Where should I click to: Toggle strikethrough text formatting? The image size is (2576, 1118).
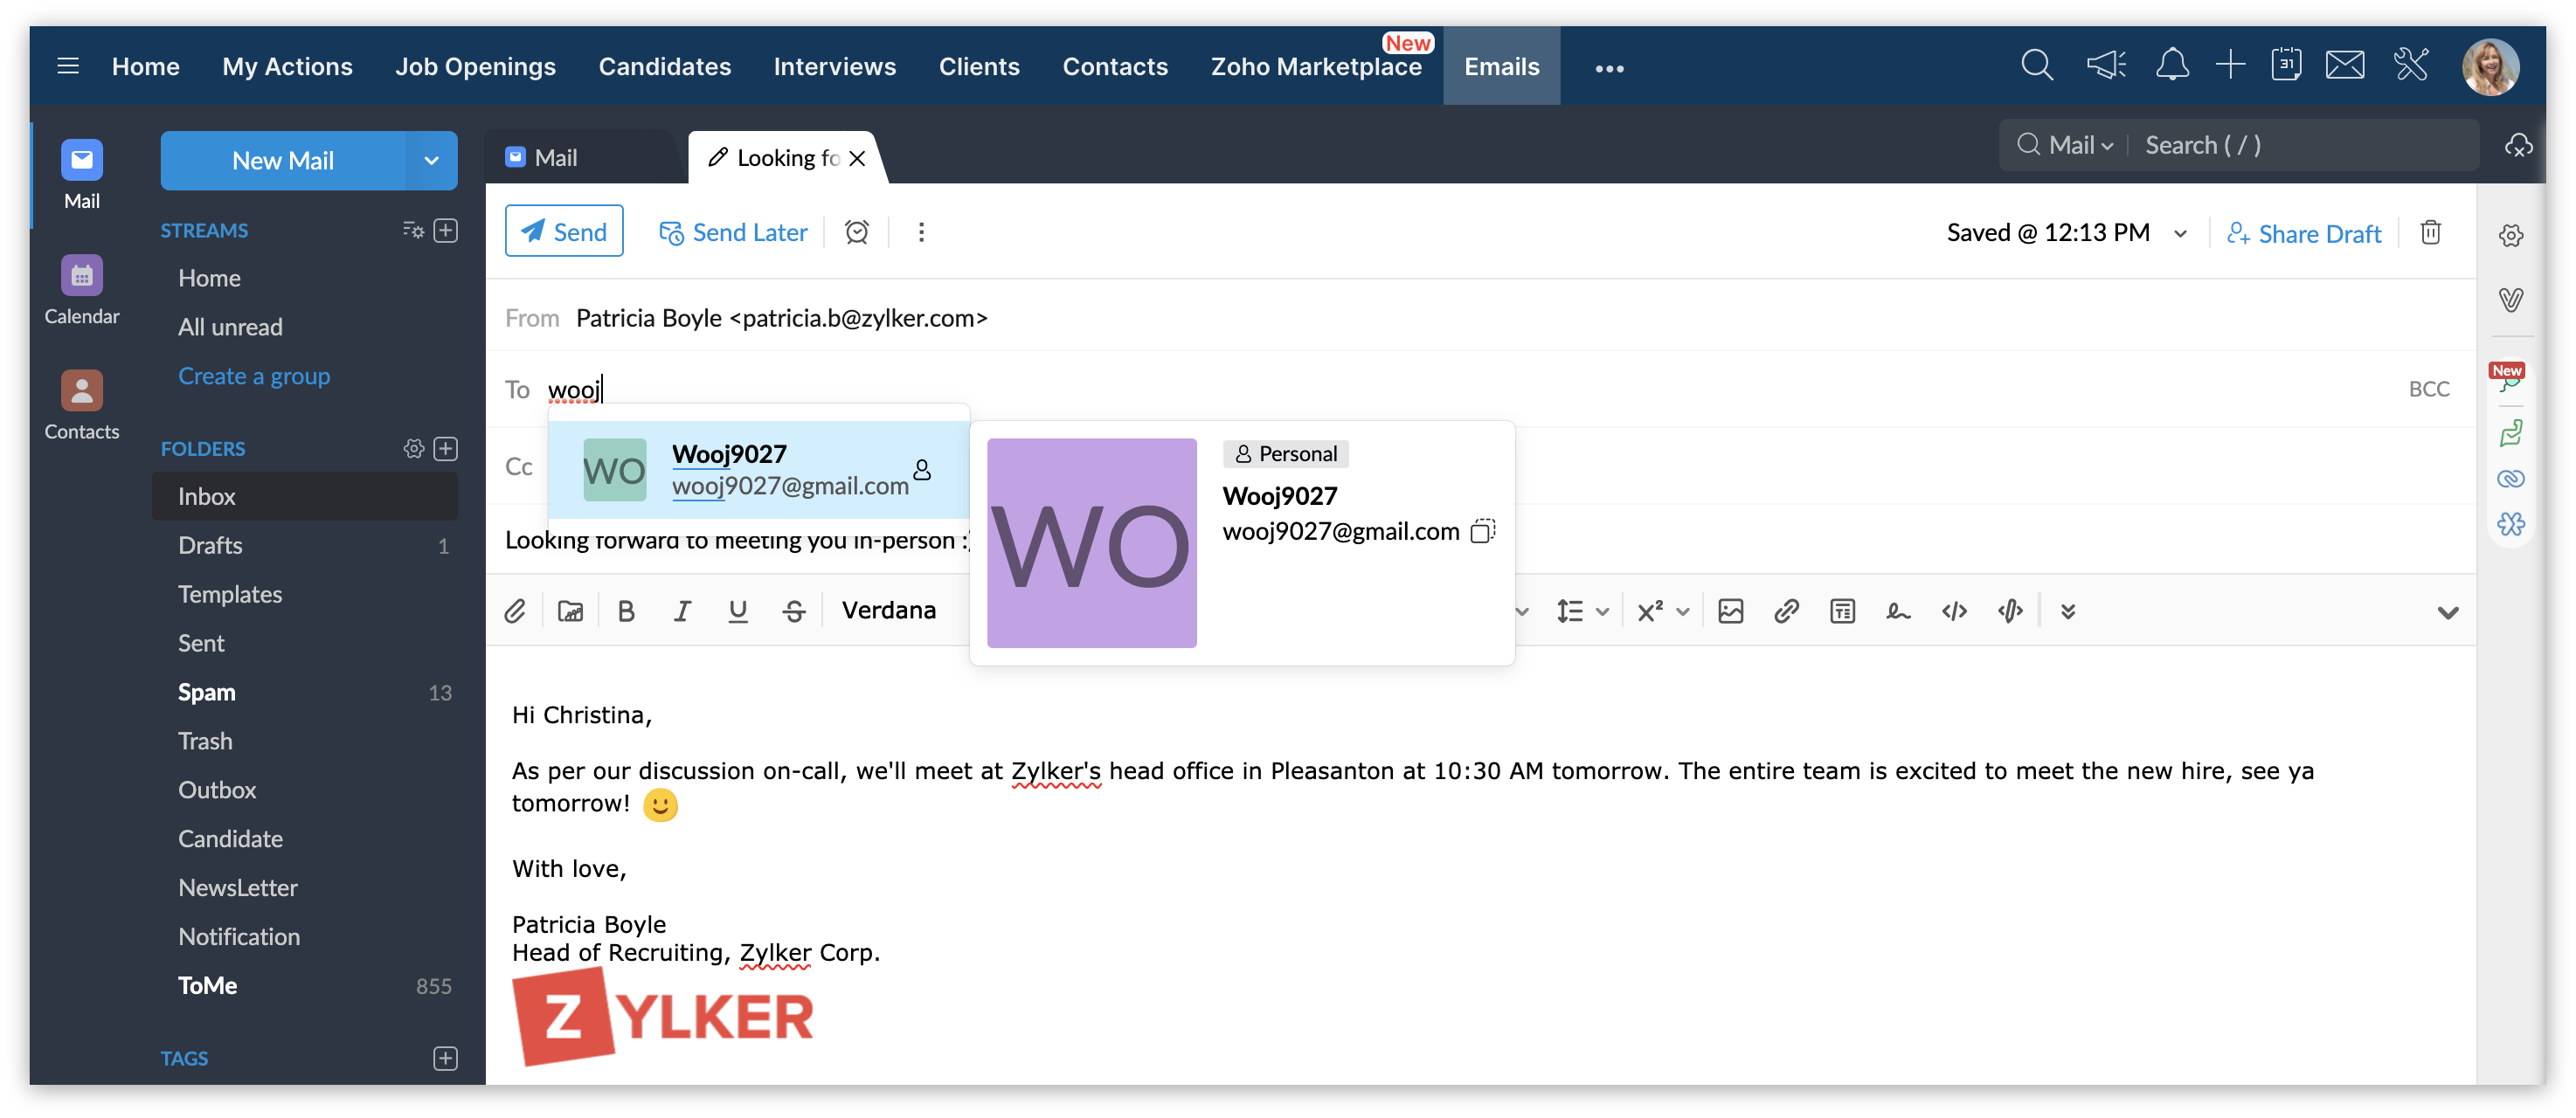coord(794,611)
